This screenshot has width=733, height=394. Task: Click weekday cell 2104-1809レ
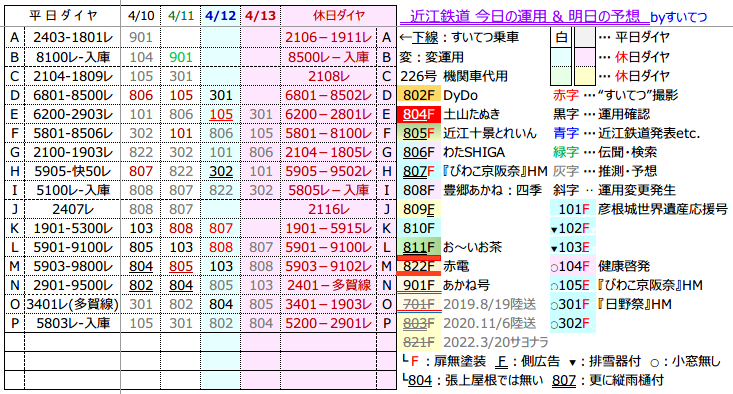click(72, 76)
